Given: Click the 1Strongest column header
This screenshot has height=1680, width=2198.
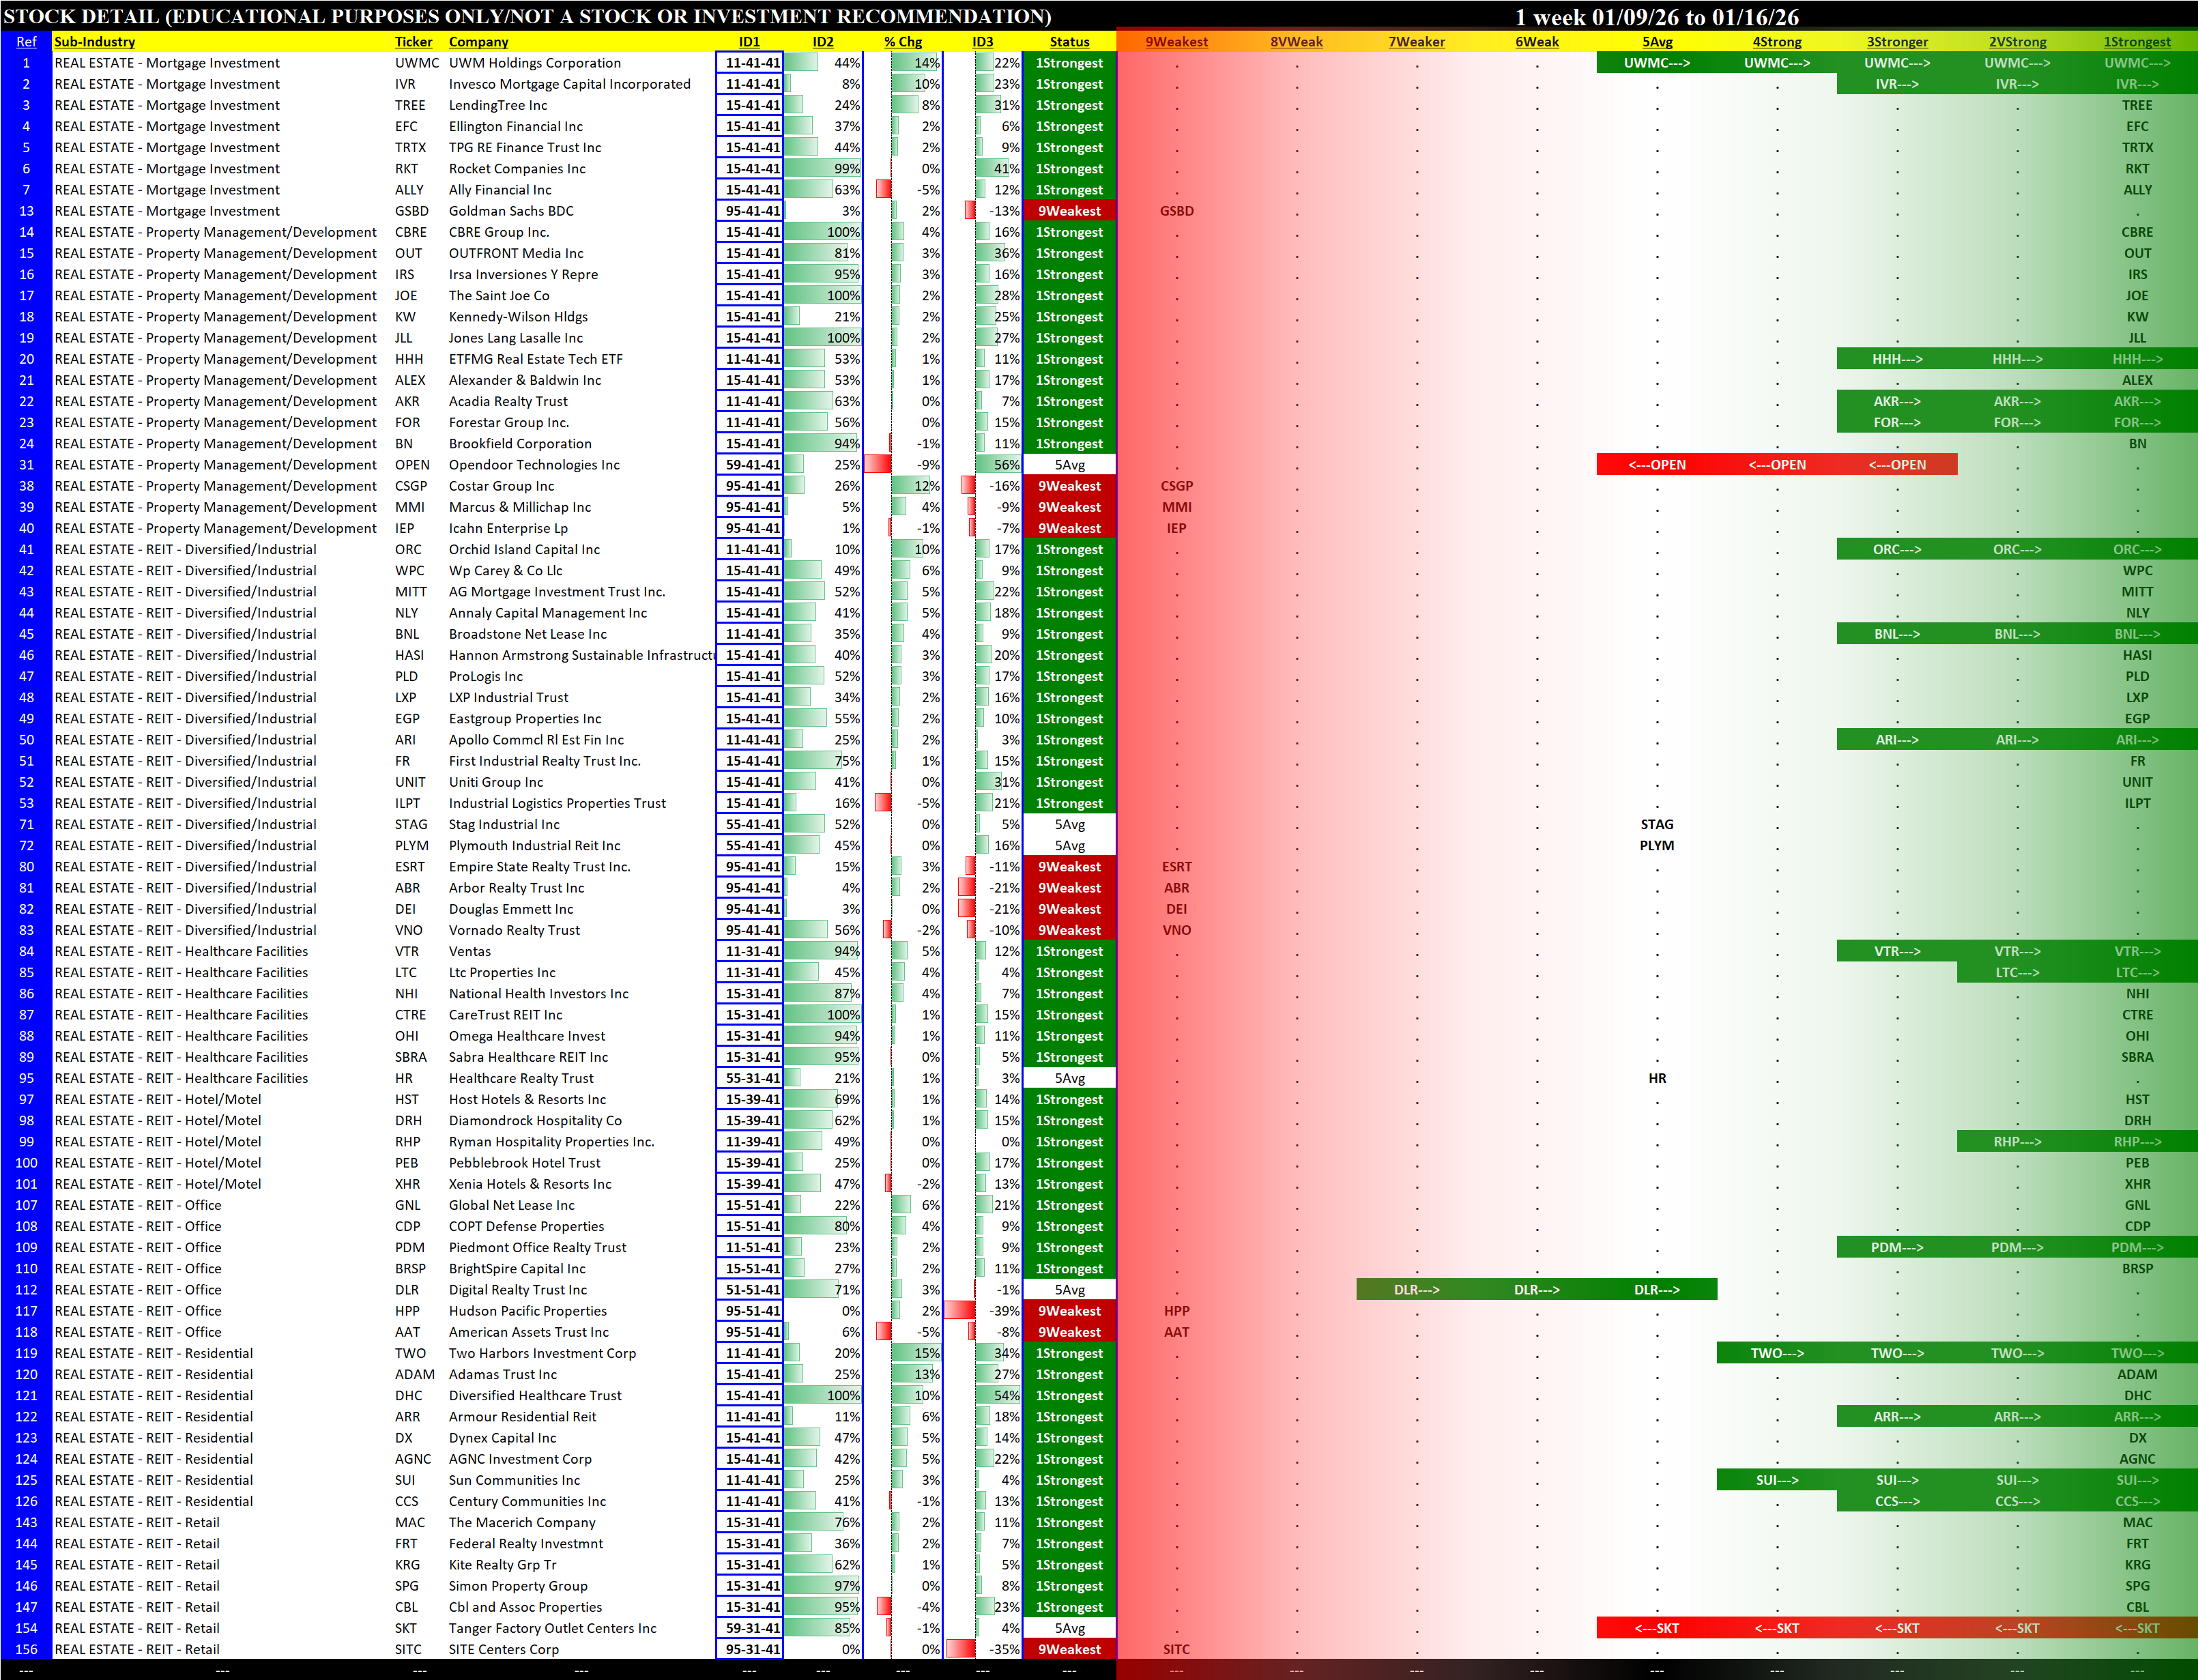Looking at the screenshot, I should point(2136,42).
